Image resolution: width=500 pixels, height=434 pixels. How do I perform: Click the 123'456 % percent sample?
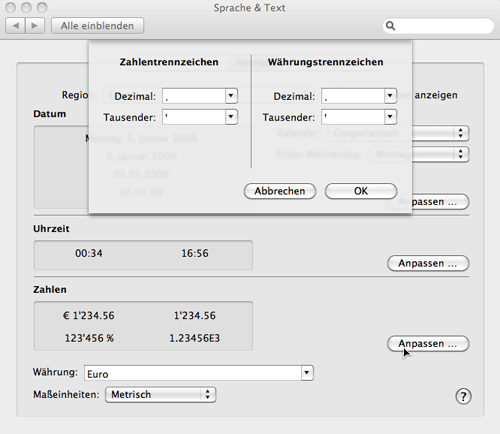pyautogui.click(x=89, y=338)
